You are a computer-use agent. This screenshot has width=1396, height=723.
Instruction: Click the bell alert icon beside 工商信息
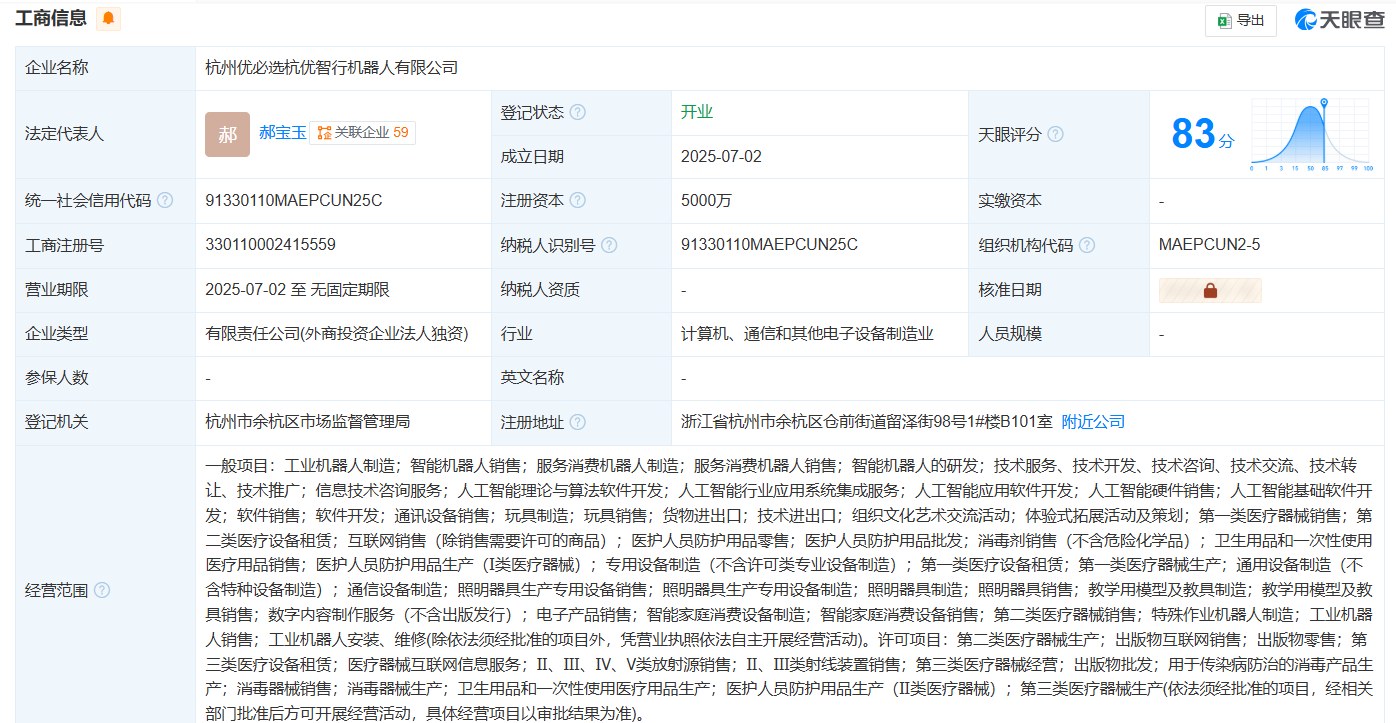(x=108, y=18)
